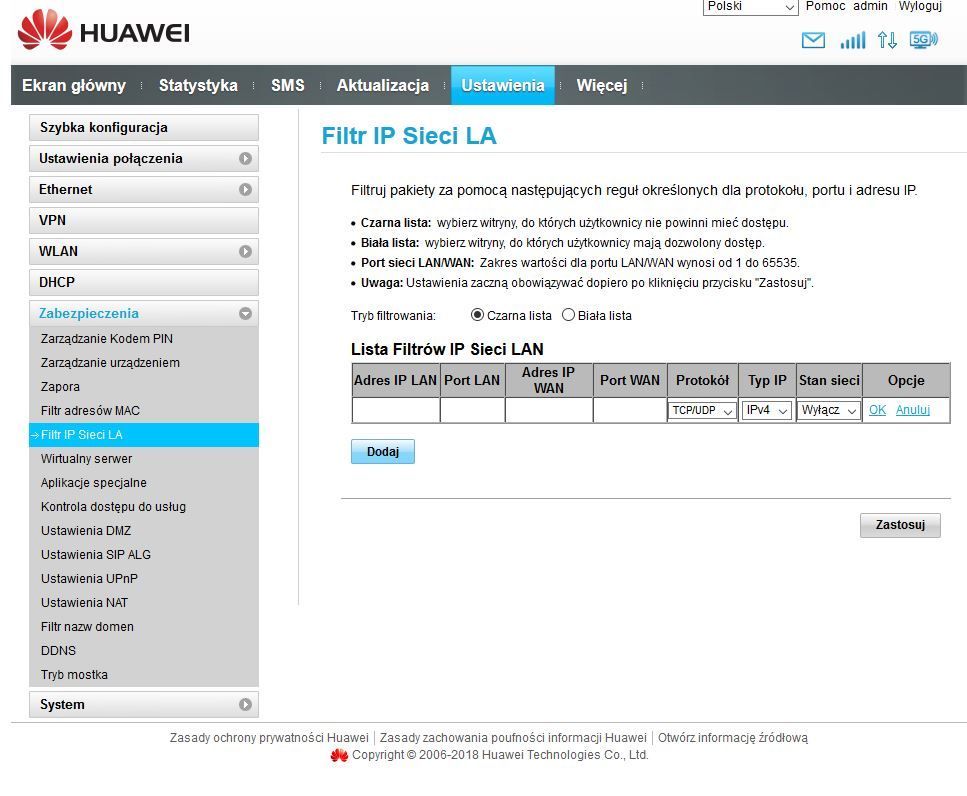Click the Adres IP WAN input field
The width and height of the screenshot is (967, 796).
click(x=548, y=410)
